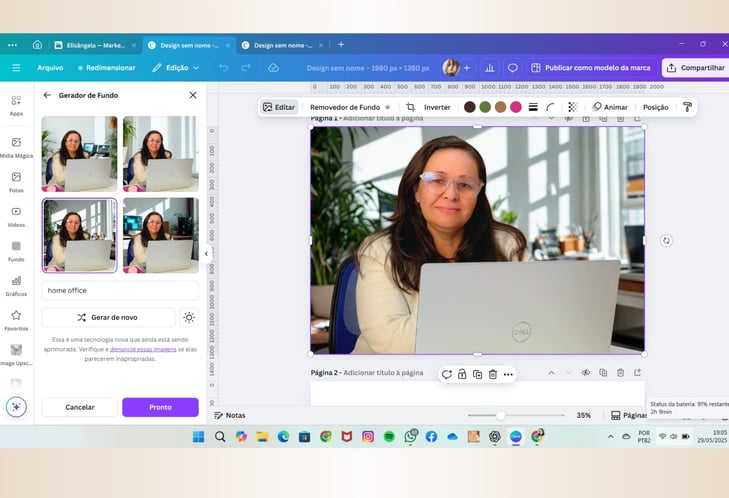Show hidden system tray icons
Image resolution: width=729 pixels, height=498 pixels.
(x=610, y=436)
